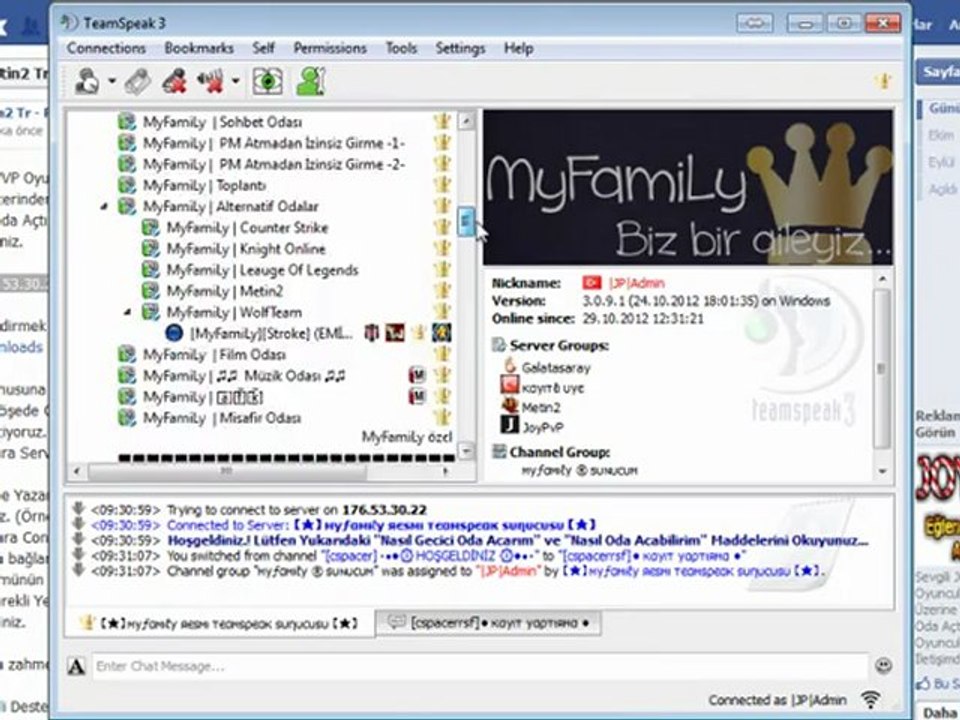Click channel tree vertical scrollbar thumb

(466, 221)
